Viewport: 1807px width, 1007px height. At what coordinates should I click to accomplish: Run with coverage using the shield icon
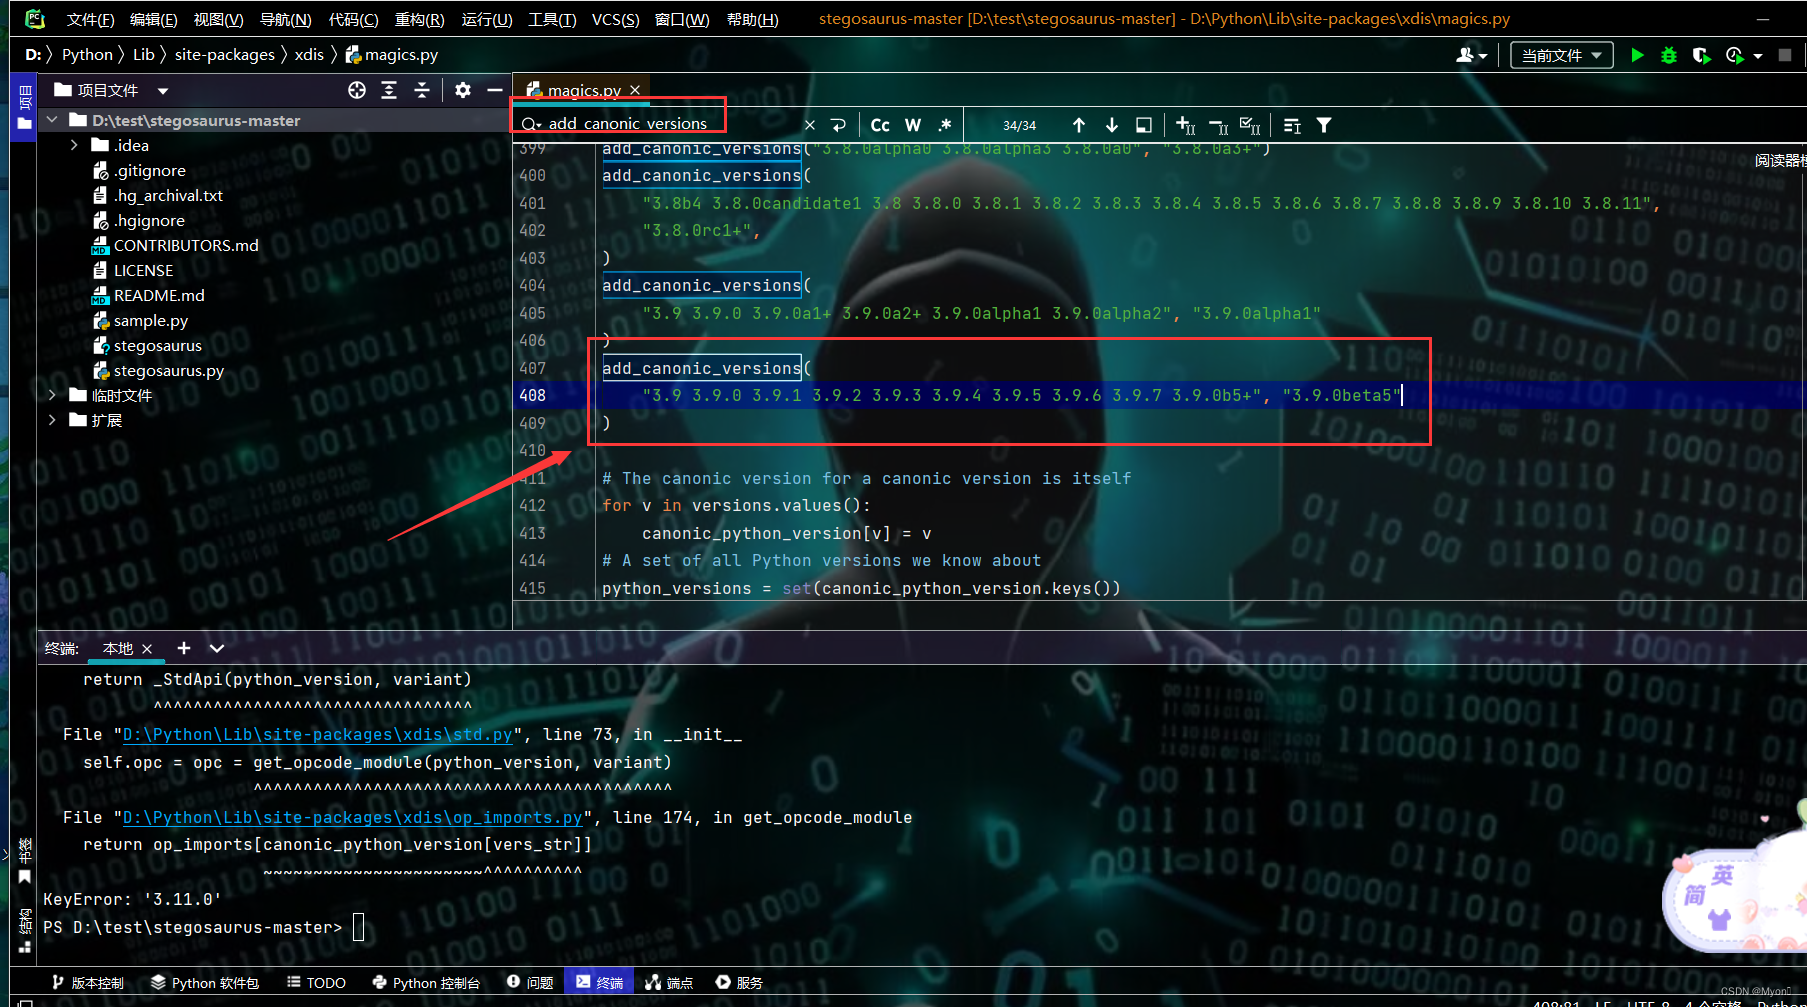coord(1701,56)
